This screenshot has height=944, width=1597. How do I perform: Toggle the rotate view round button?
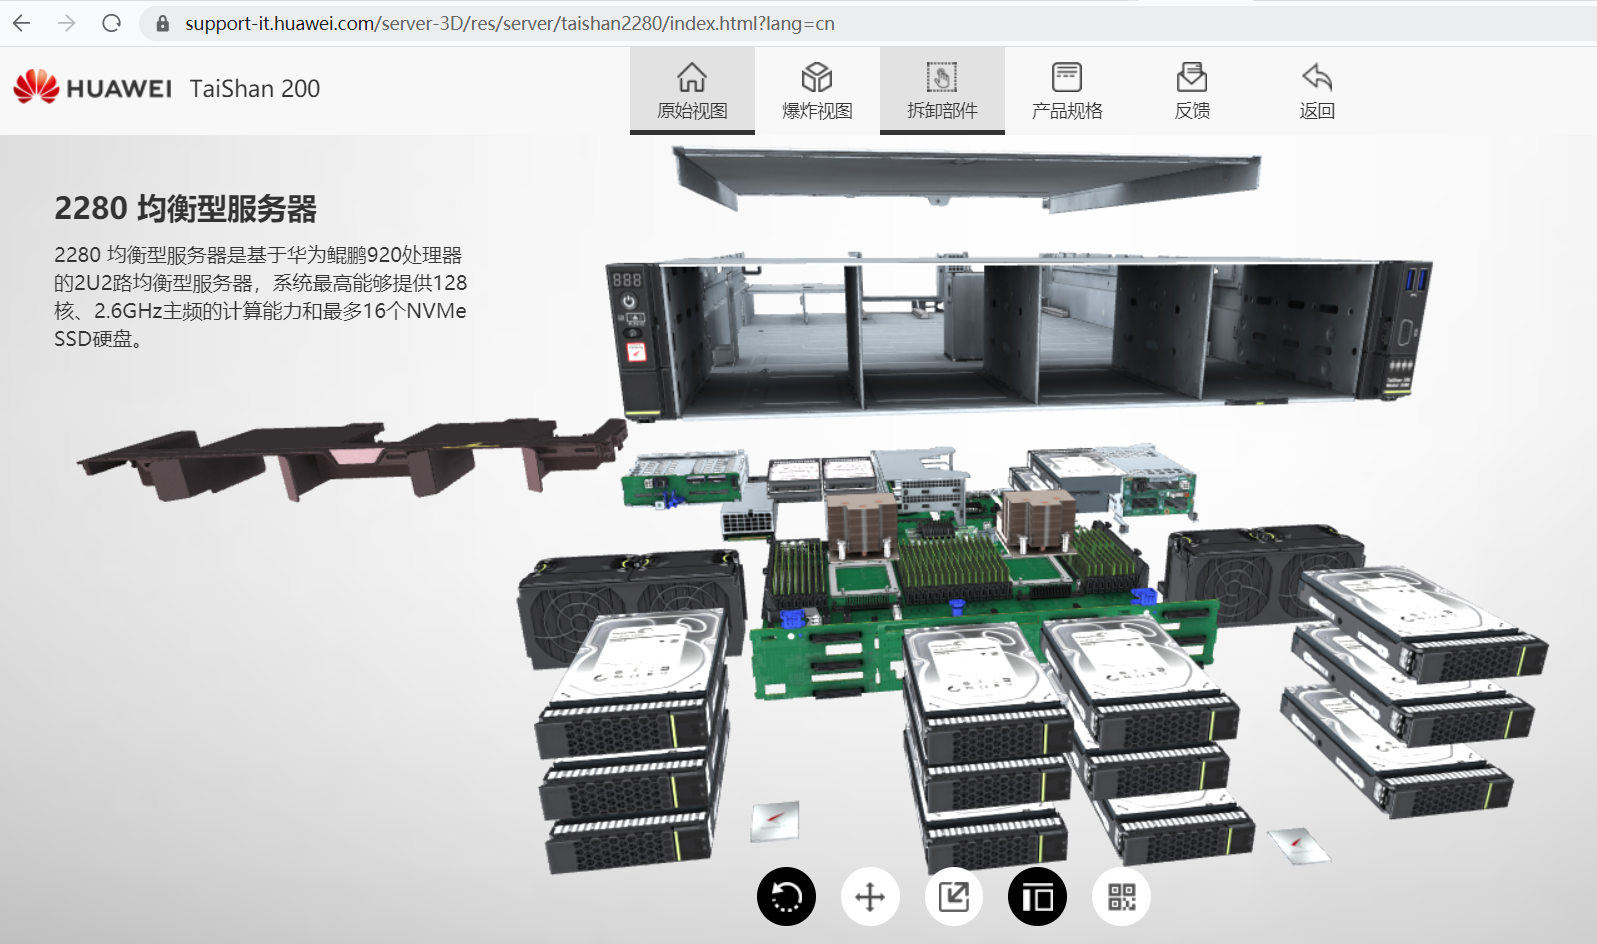tap(786, 896)
